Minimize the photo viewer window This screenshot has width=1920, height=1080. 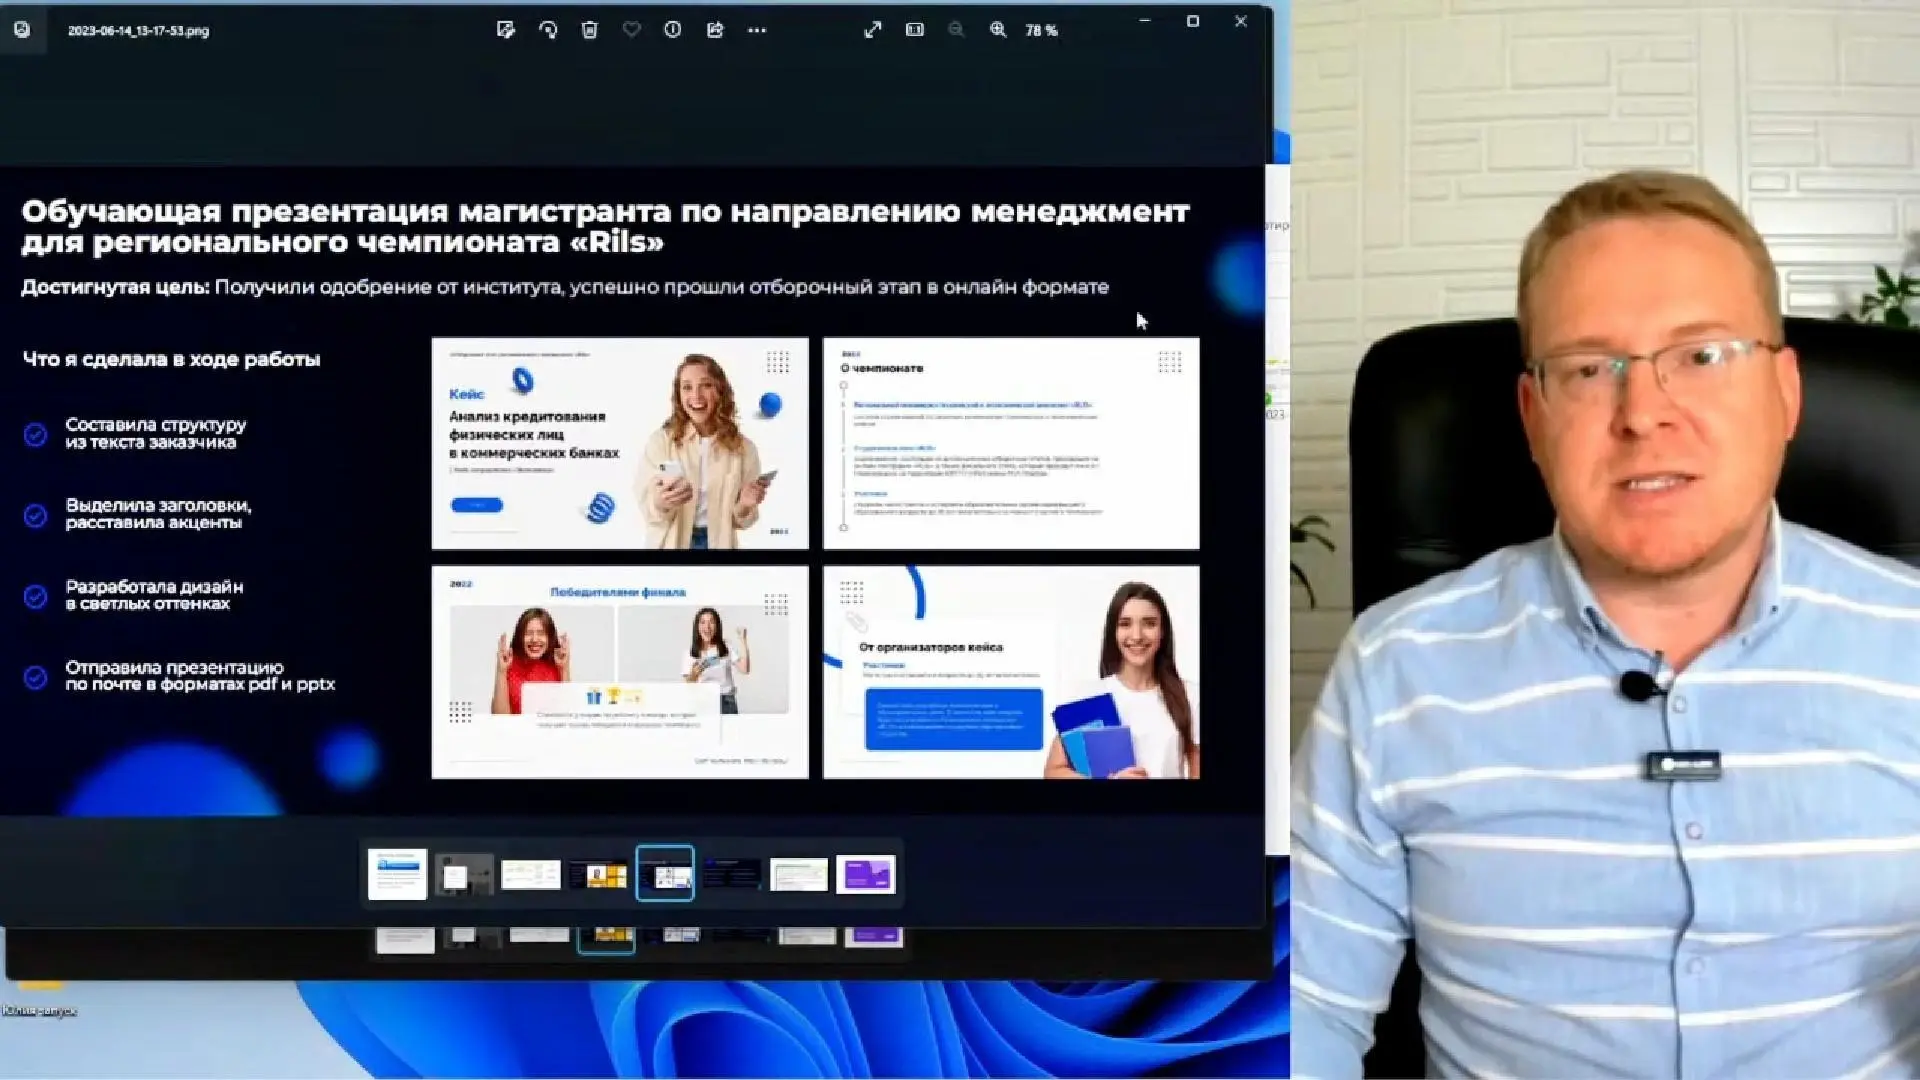(1145, 21)
